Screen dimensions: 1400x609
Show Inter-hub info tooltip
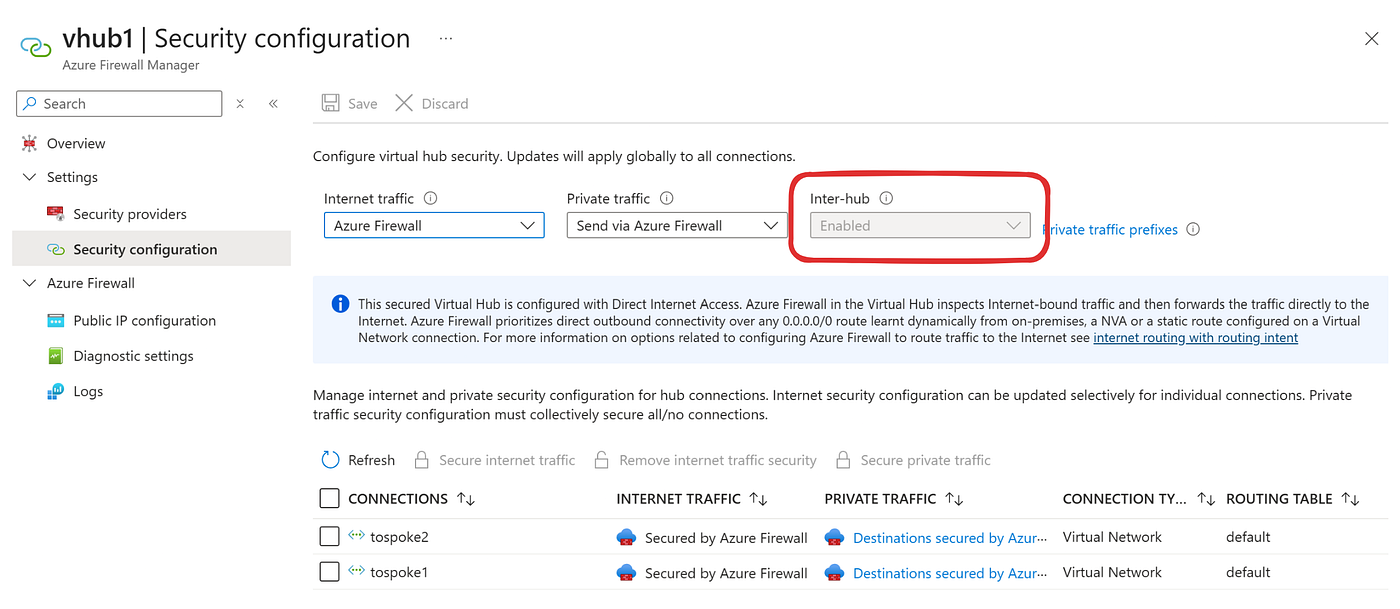pos(886,198)
